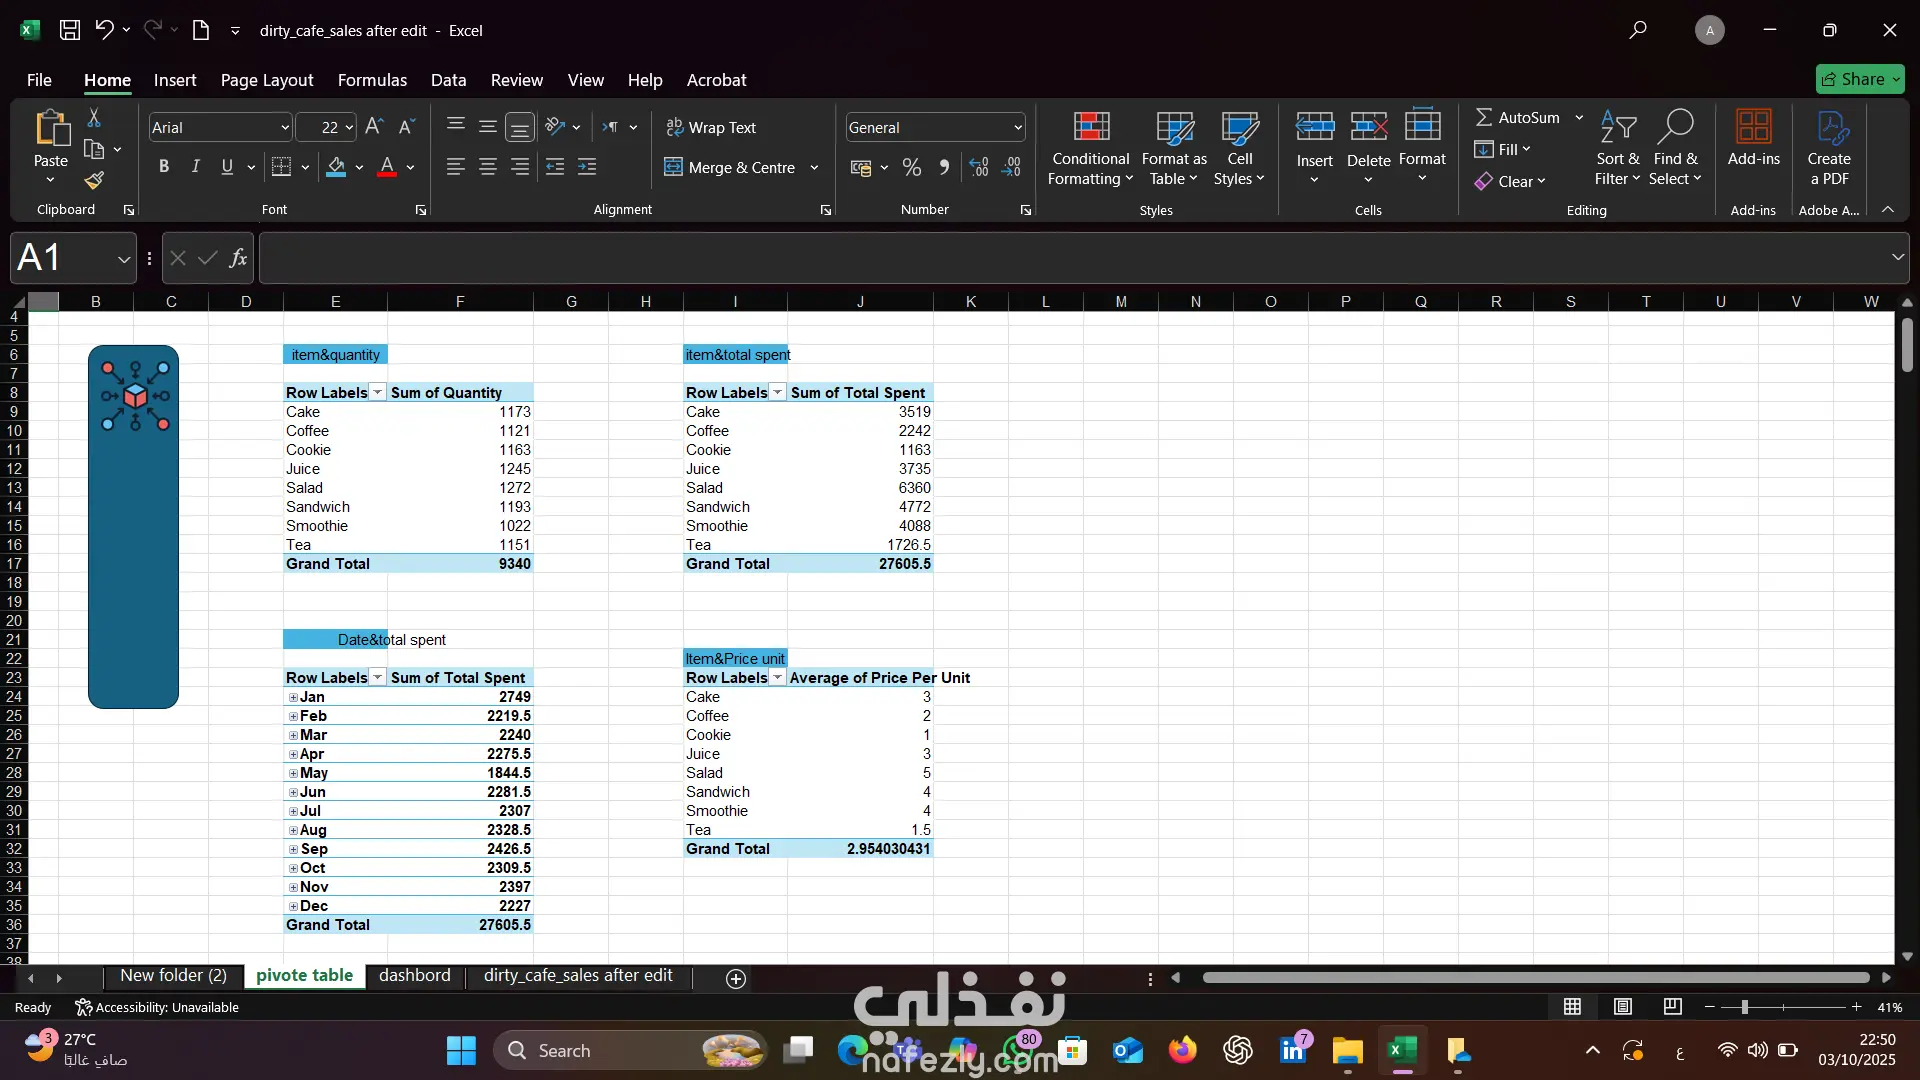Toggle Underline formatting
Viewport: 1920px width, 1080px height.
tap(227, 167)
